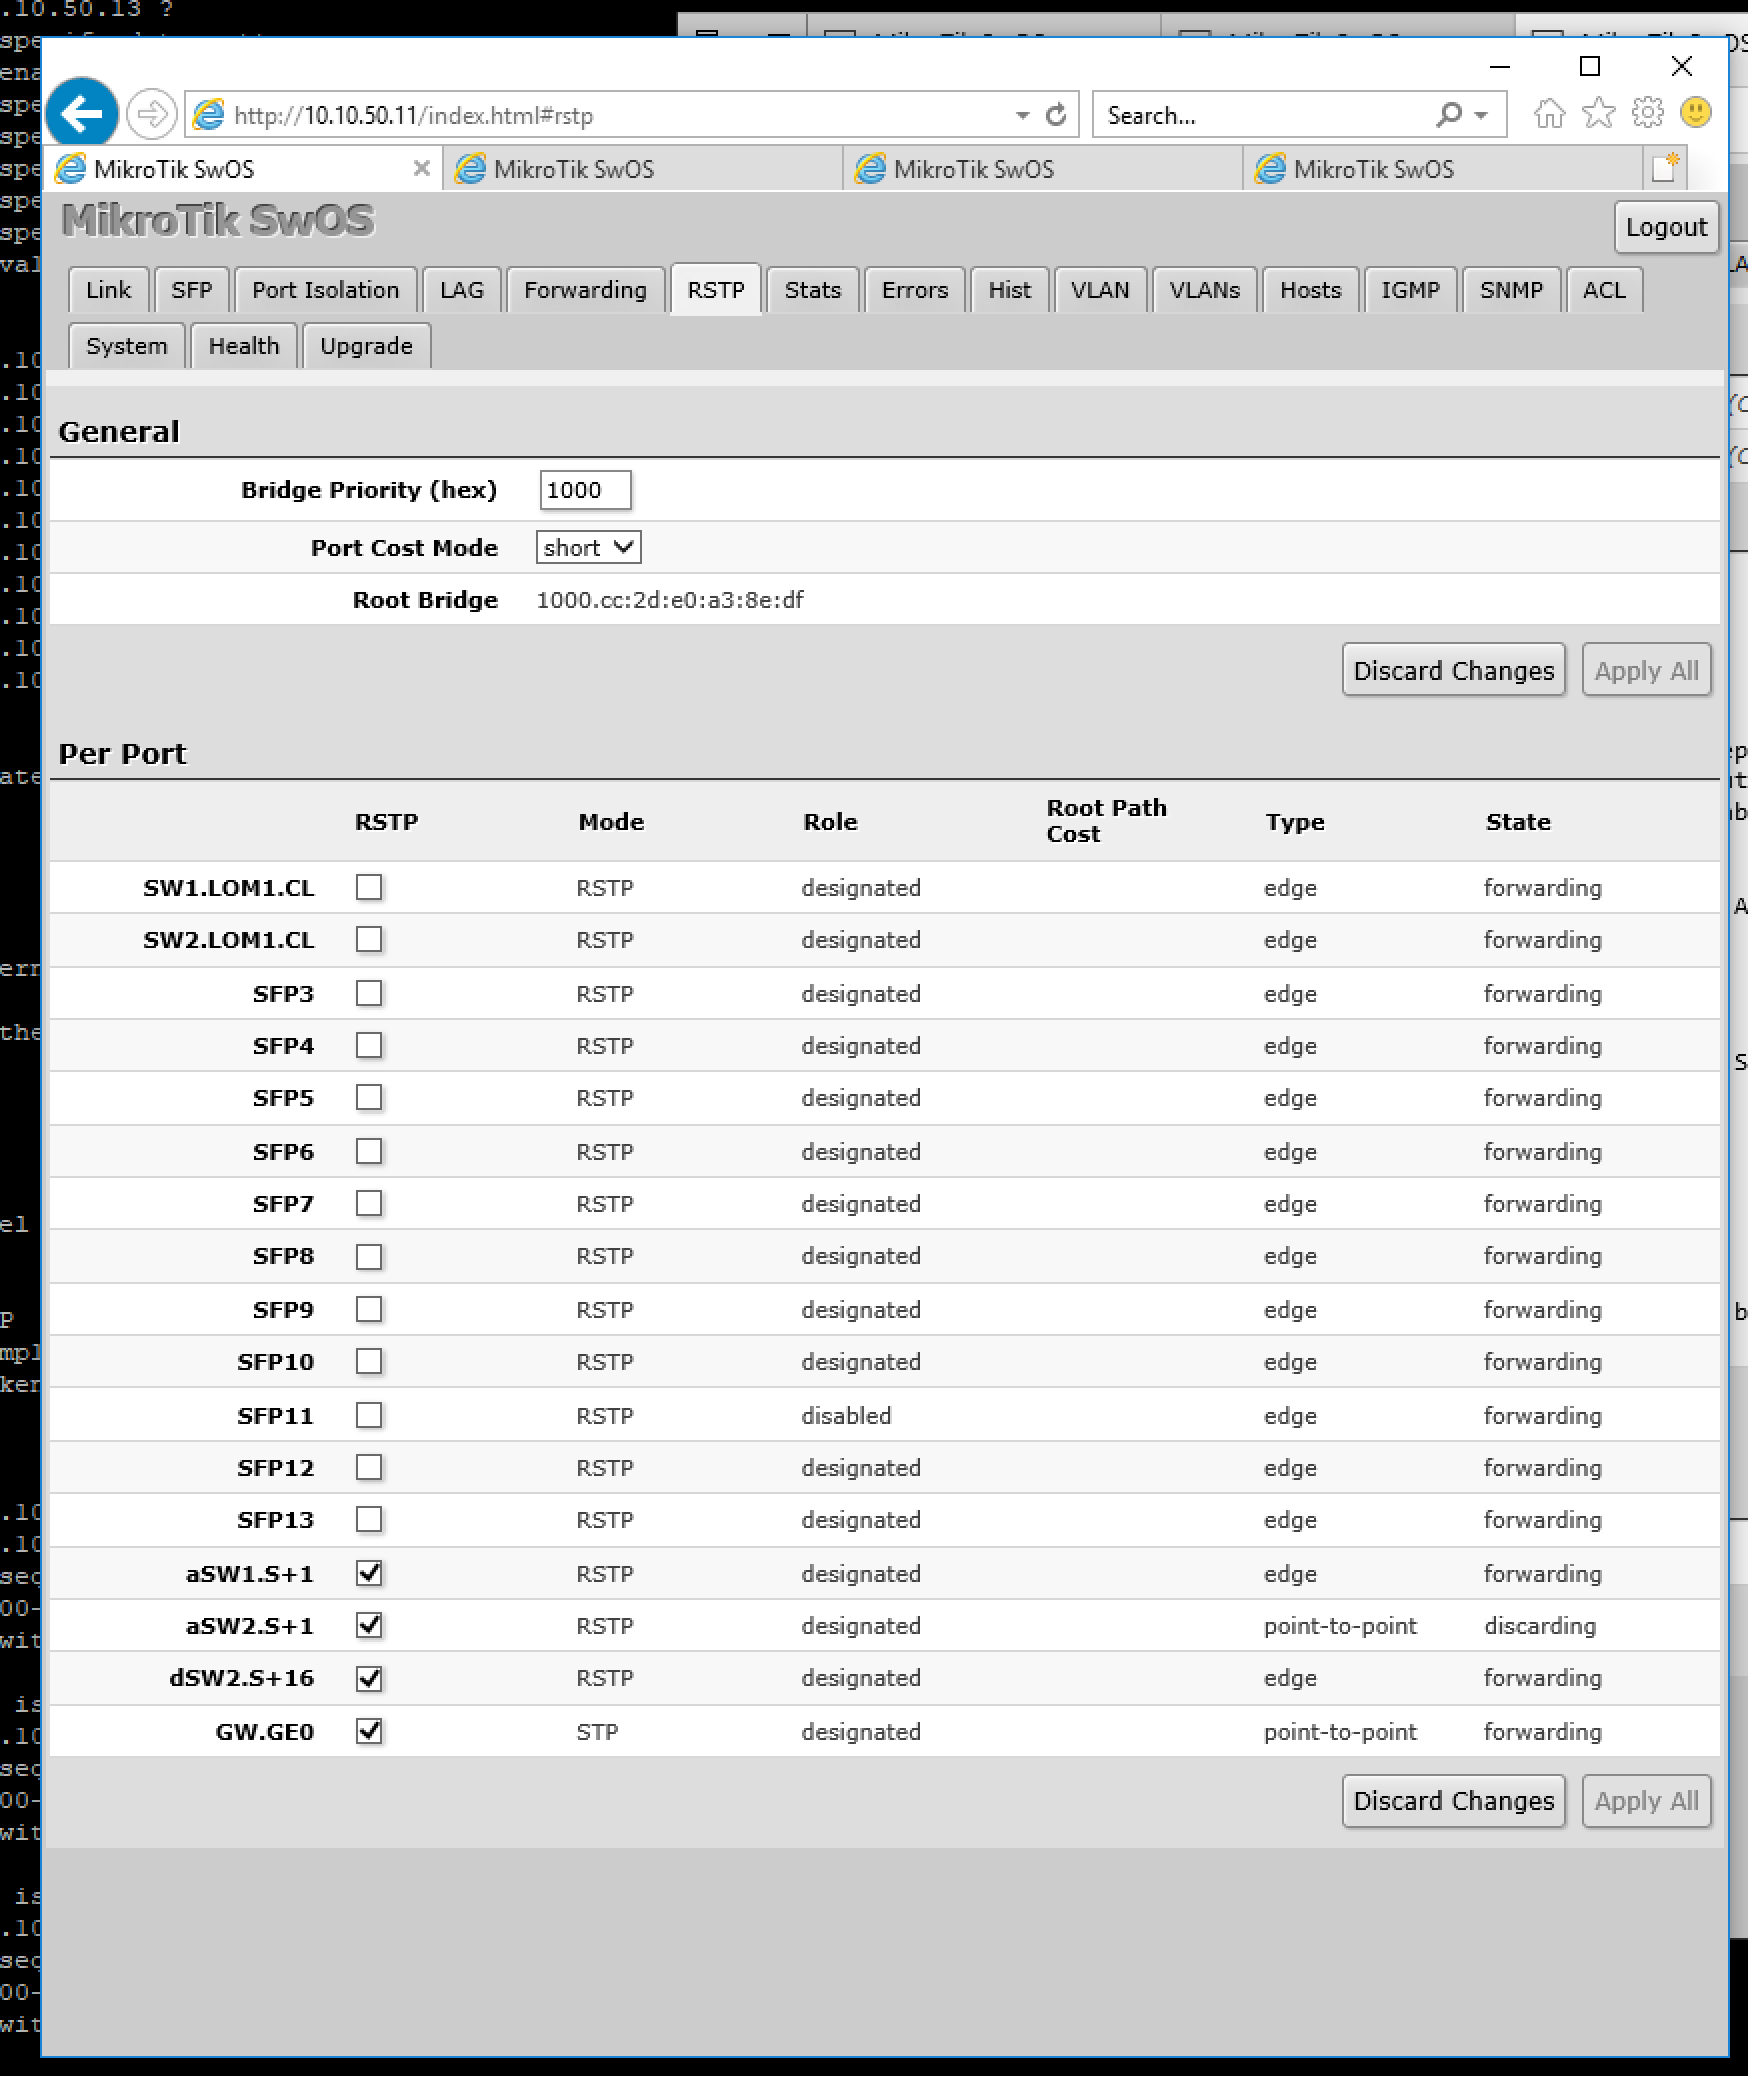Edit the Bridge Priority hex field
The image size is (1748, 2076).
[585, 490]
